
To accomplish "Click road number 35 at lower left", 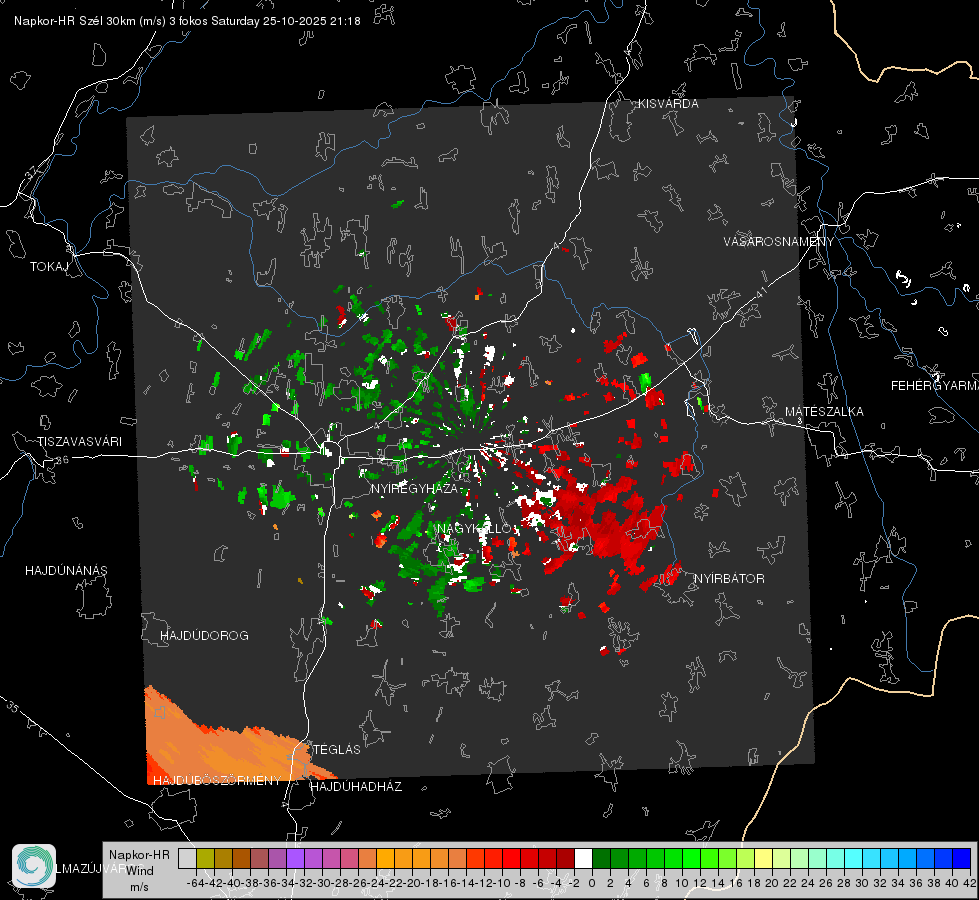I will [12, 707].
